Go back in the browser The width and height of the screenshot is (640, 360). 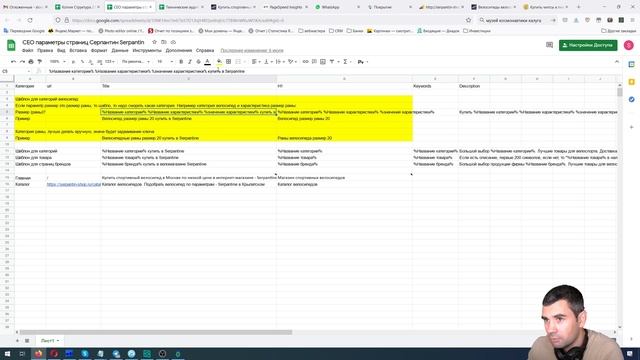[7, 20]
